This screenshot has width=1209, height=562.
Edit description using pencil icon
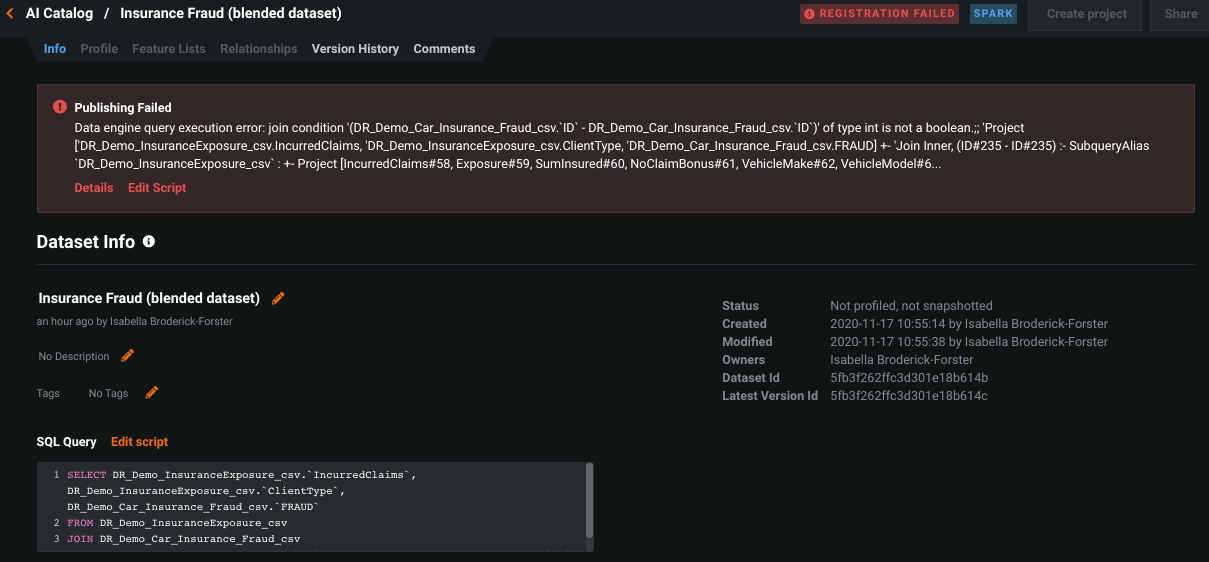coord(127,356)
